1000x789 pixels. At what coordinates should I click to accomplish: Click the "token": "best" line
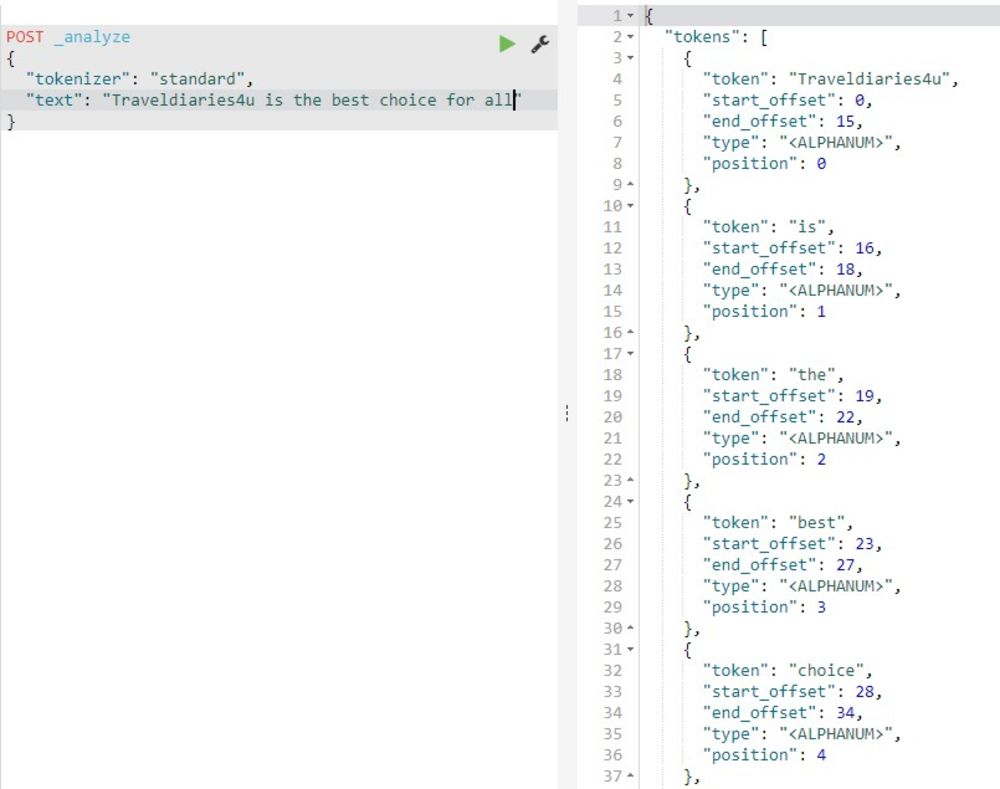click(777, 522)
